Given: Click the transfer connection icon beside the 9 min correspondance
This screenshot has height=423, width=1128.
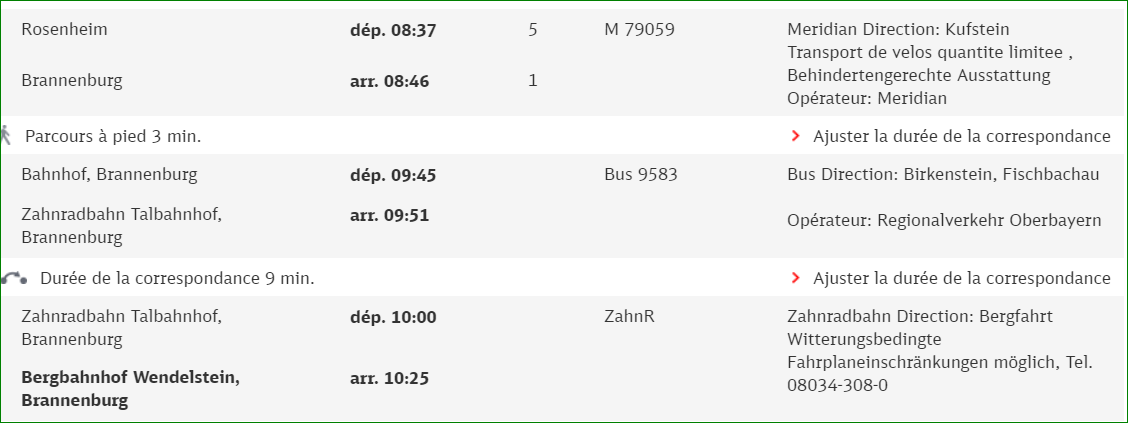Looking at the screenshot, I should point(14,278).
